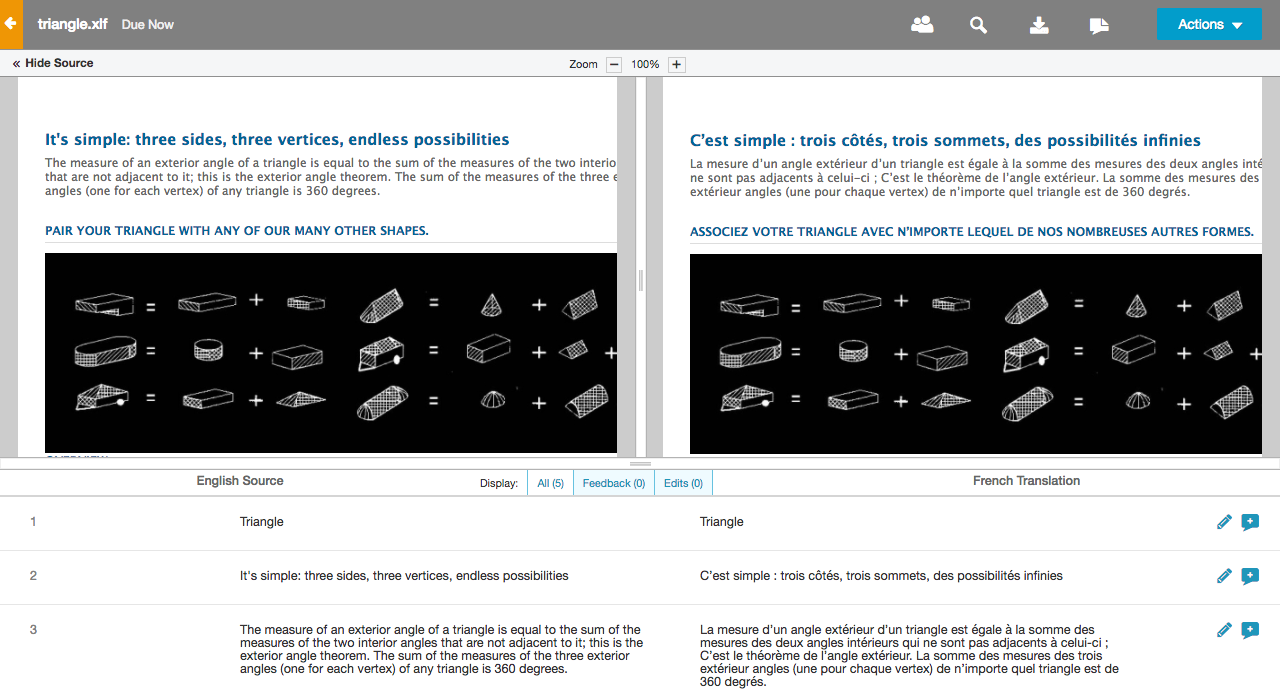Add comment to segment 1 translation
Screen dimensions: 1280x694
click(x=1250, y=522)
